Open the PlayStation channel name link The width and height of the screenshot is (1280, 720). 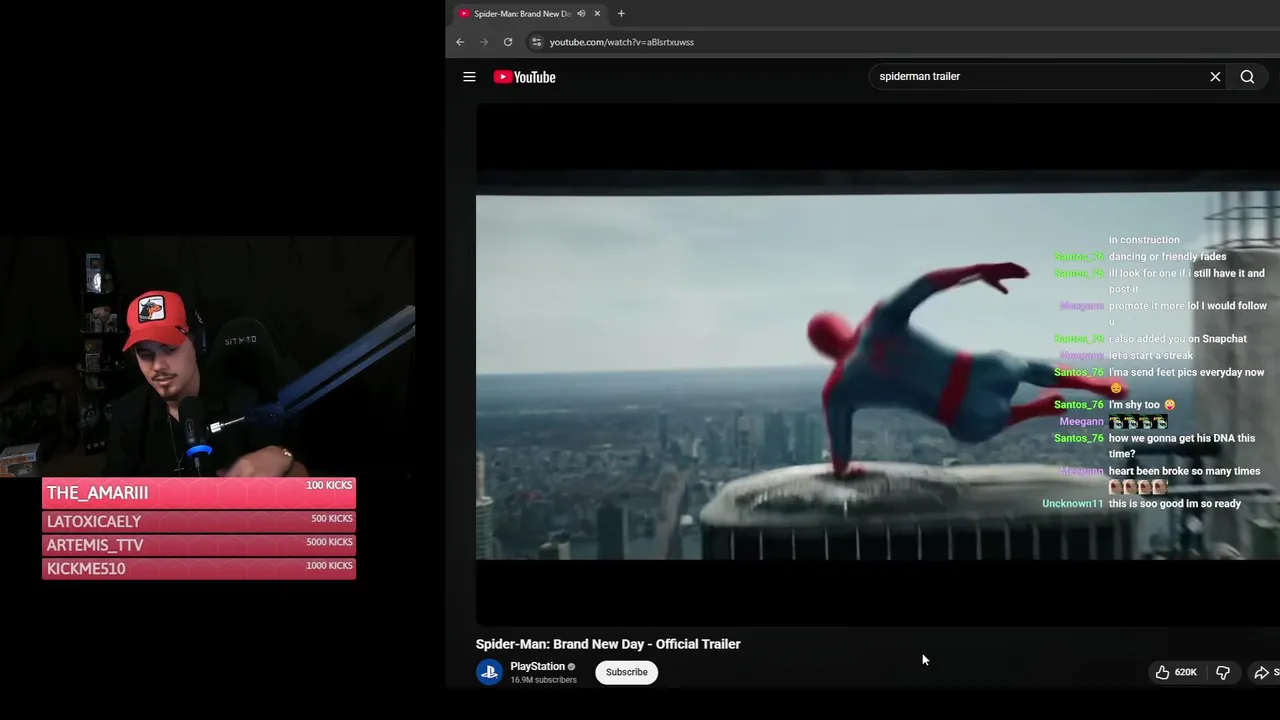(x=537, y=666)
